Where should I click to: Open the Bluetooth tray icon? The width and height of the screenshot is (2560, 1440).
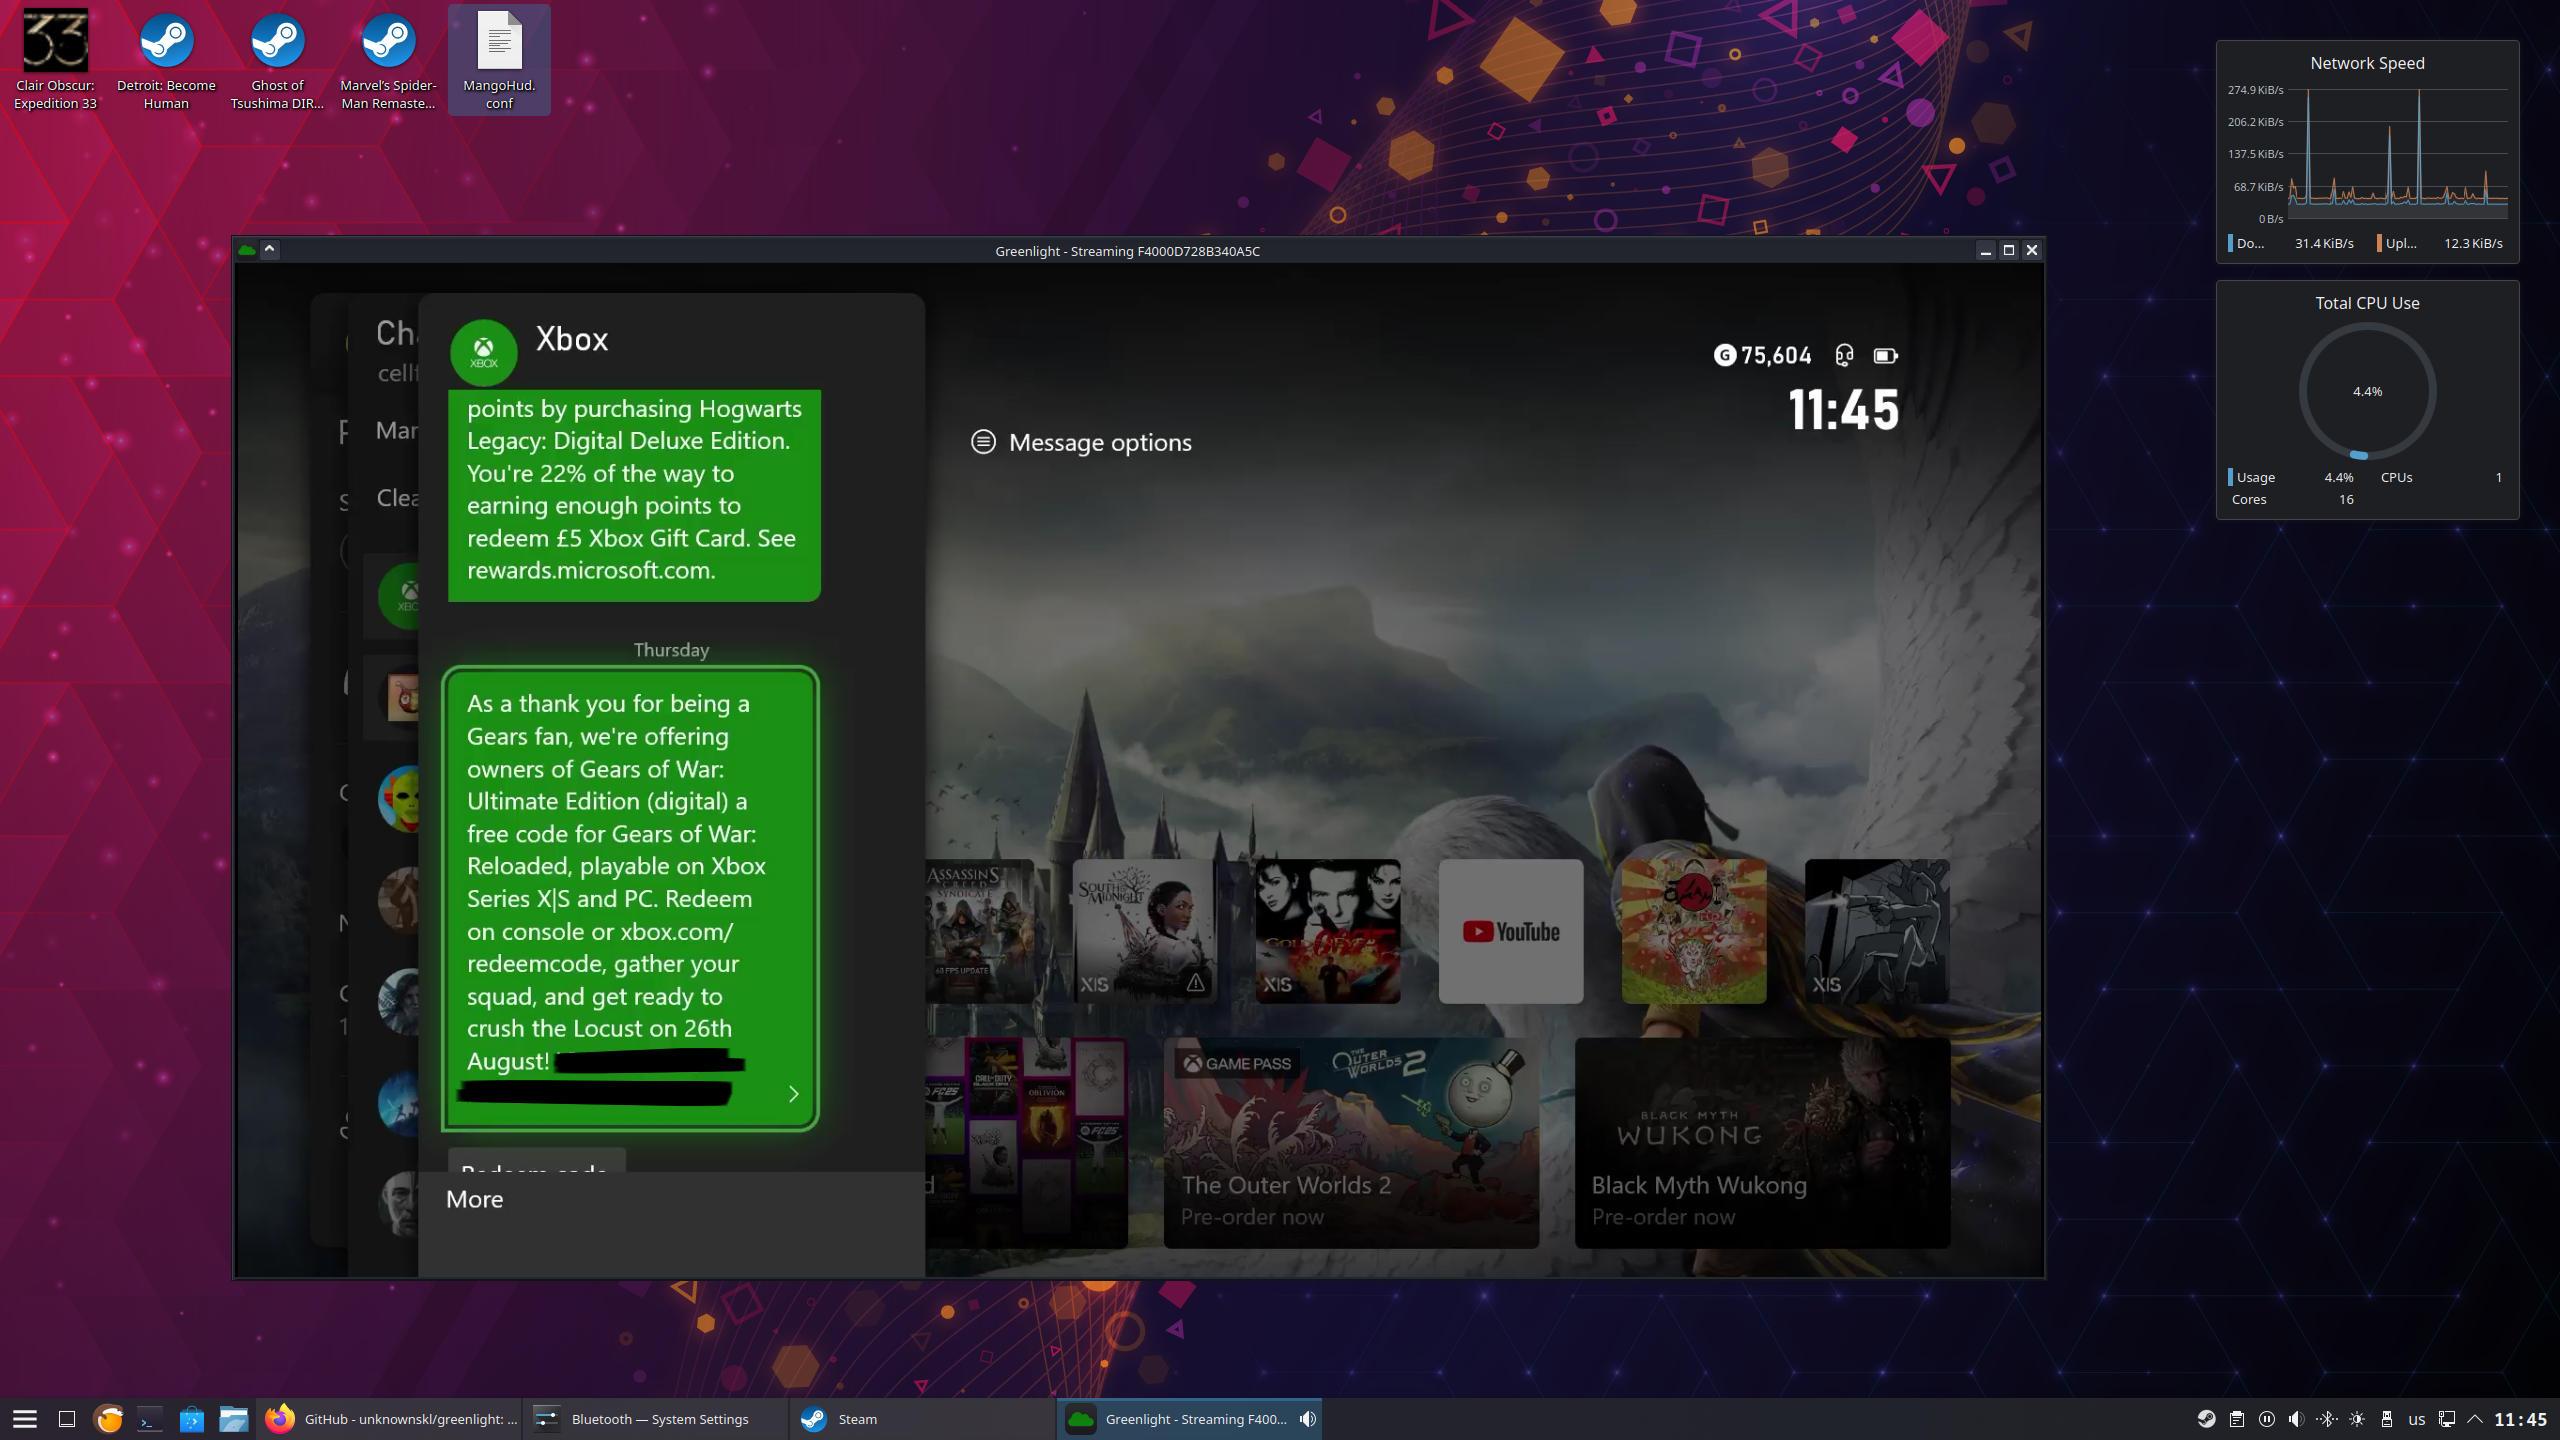coord(2327,1419)
